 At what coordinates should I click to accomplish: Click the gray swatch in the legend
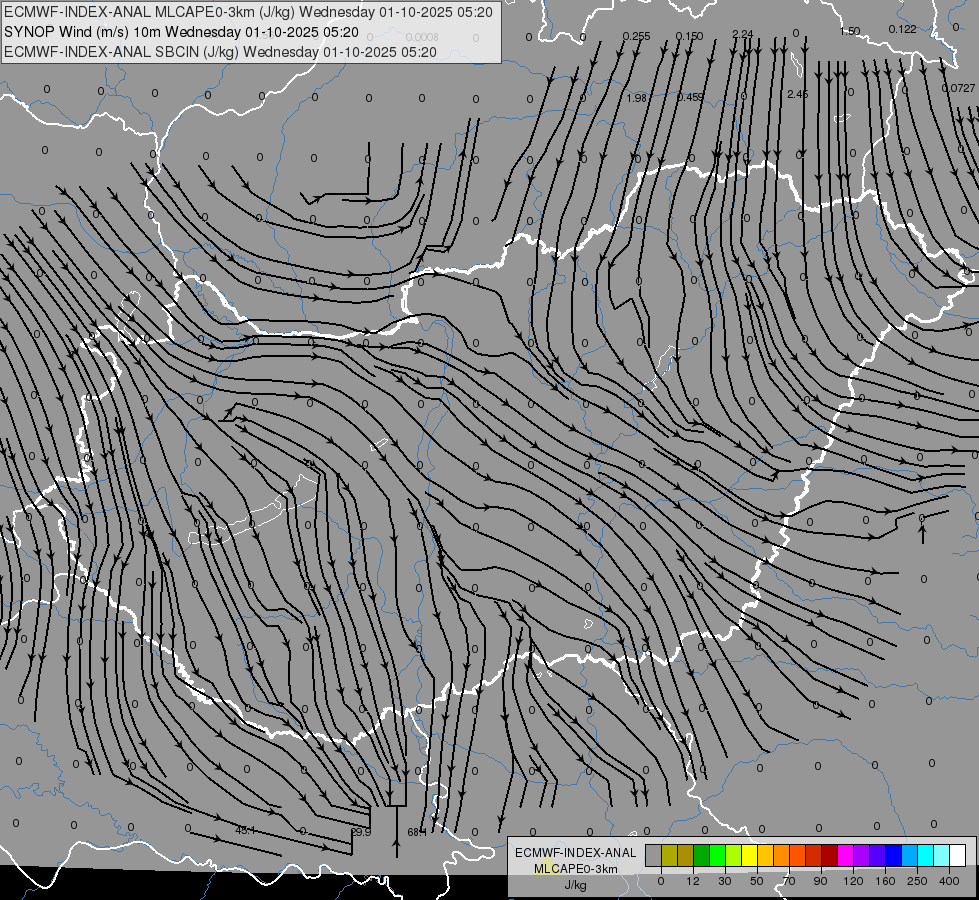coord(653,855)
